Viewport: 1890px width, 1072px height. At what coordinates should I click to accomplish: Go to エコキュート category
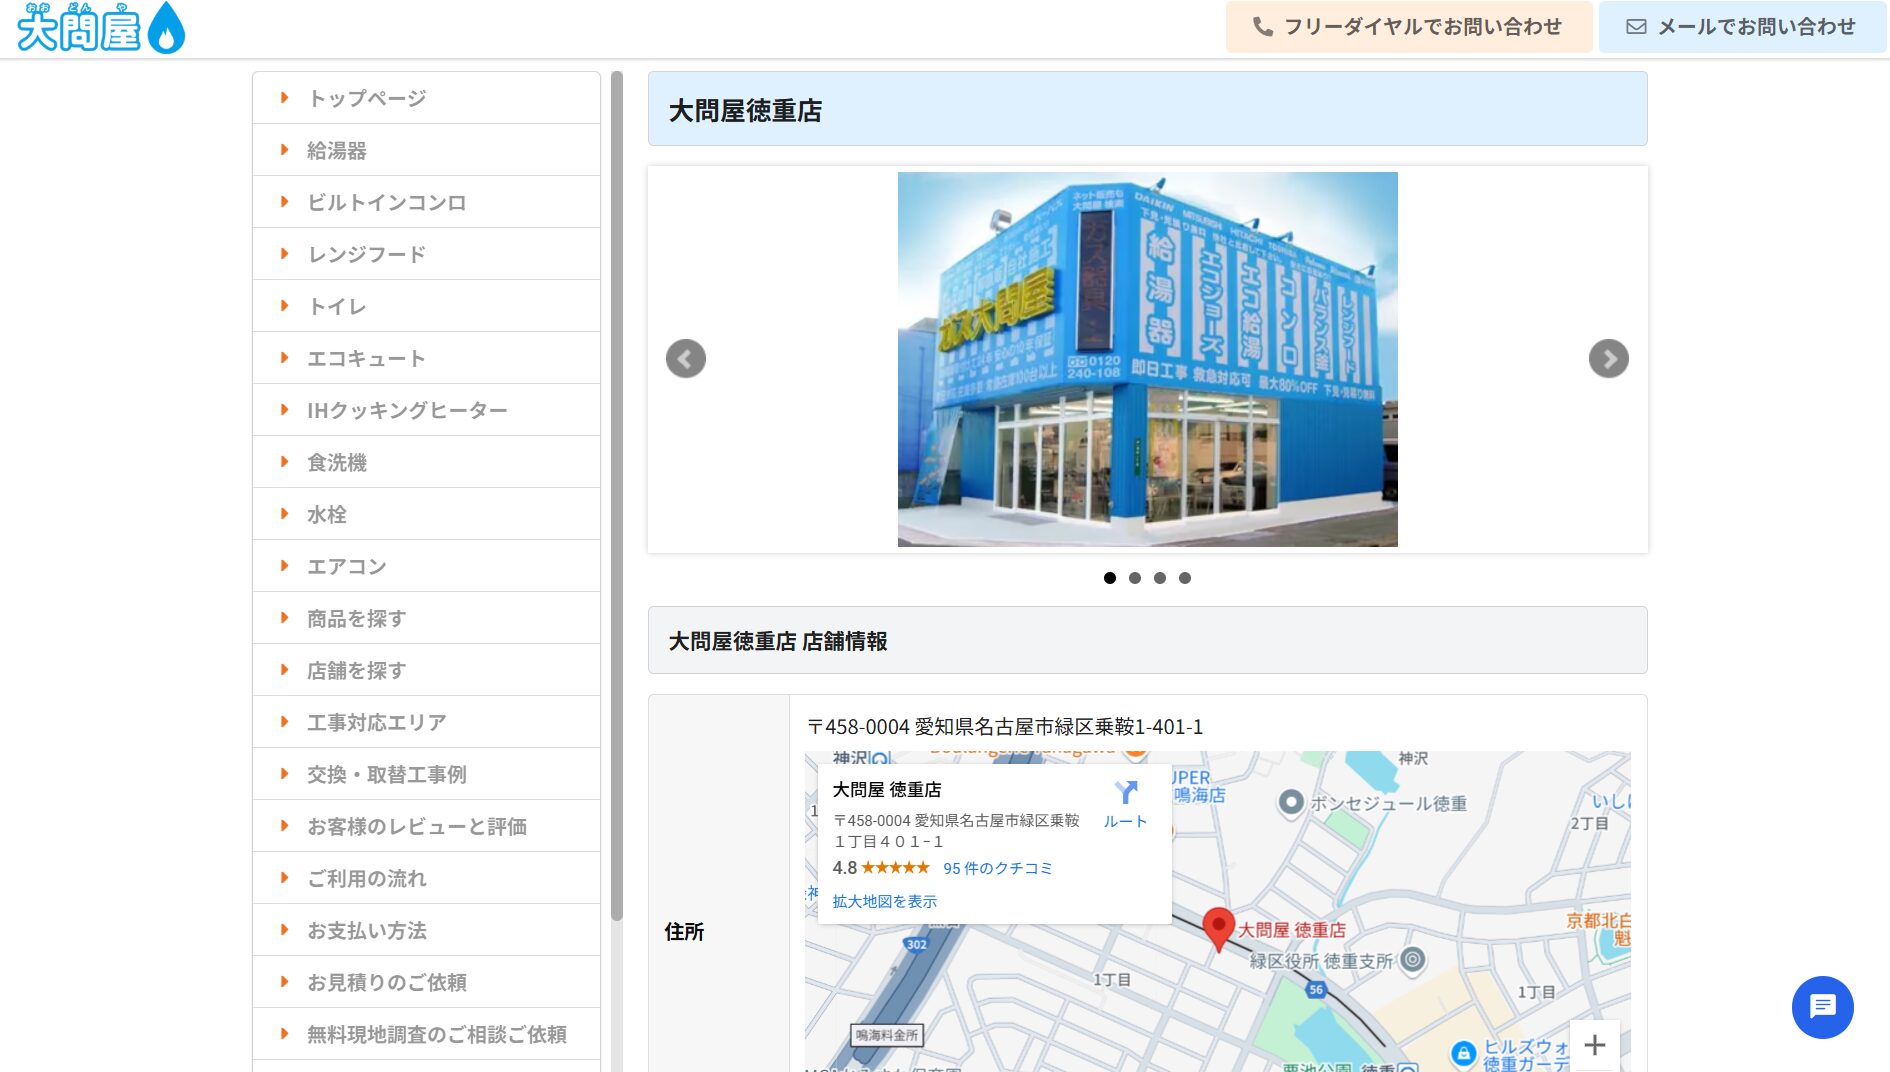click(427, 358)
